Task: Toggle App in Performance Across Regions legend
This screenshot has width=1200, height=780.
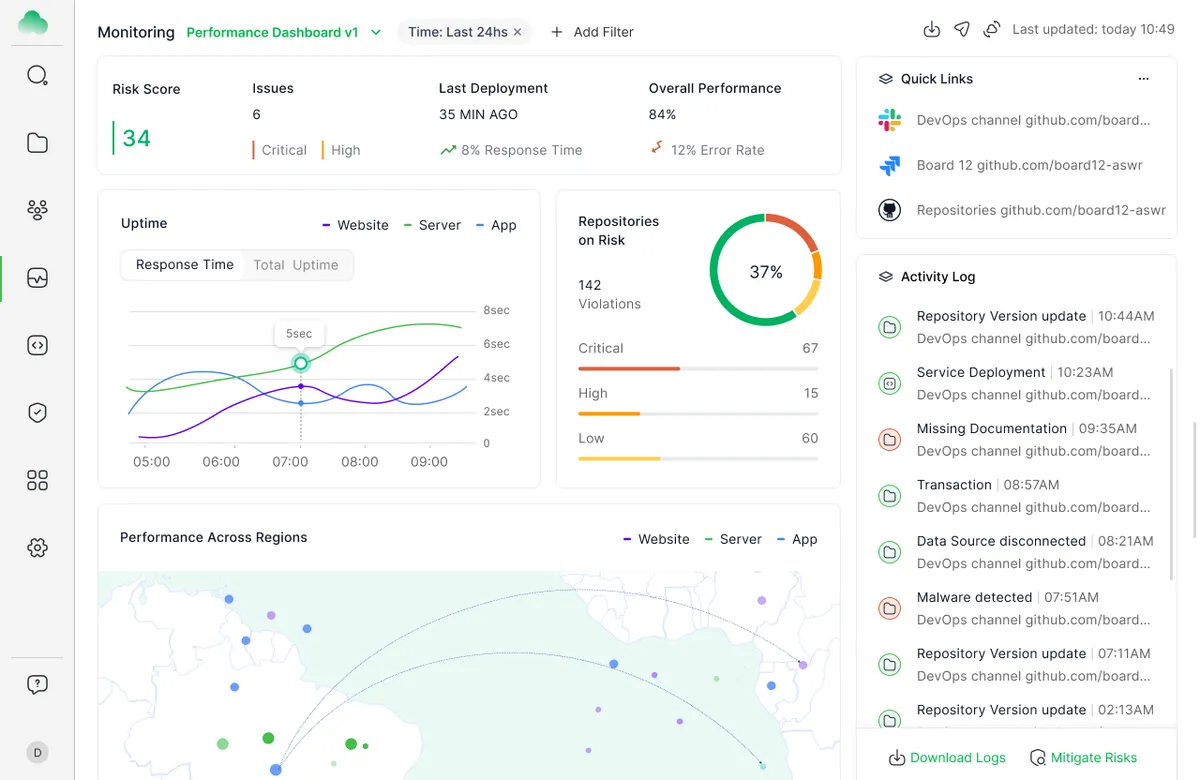Action: (x=797, y=539)
